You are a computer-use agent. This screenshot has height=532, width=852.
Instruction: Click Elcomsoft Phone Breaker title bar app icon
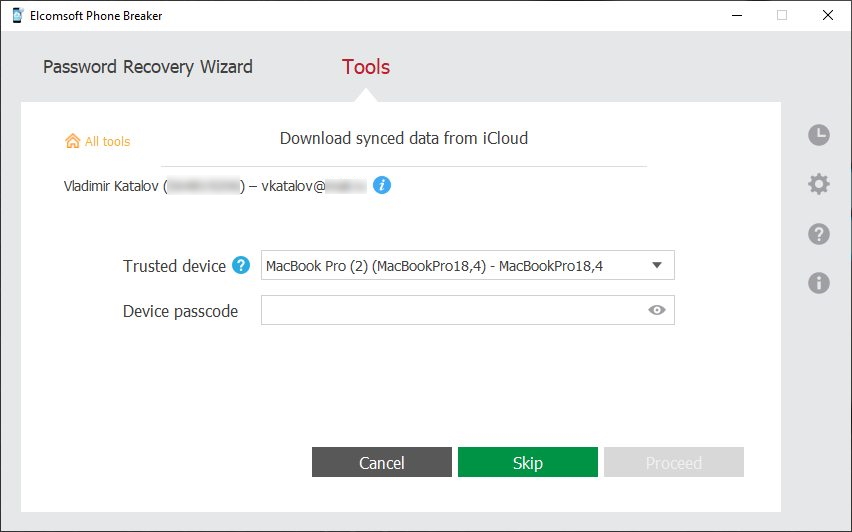click(17, 15)
